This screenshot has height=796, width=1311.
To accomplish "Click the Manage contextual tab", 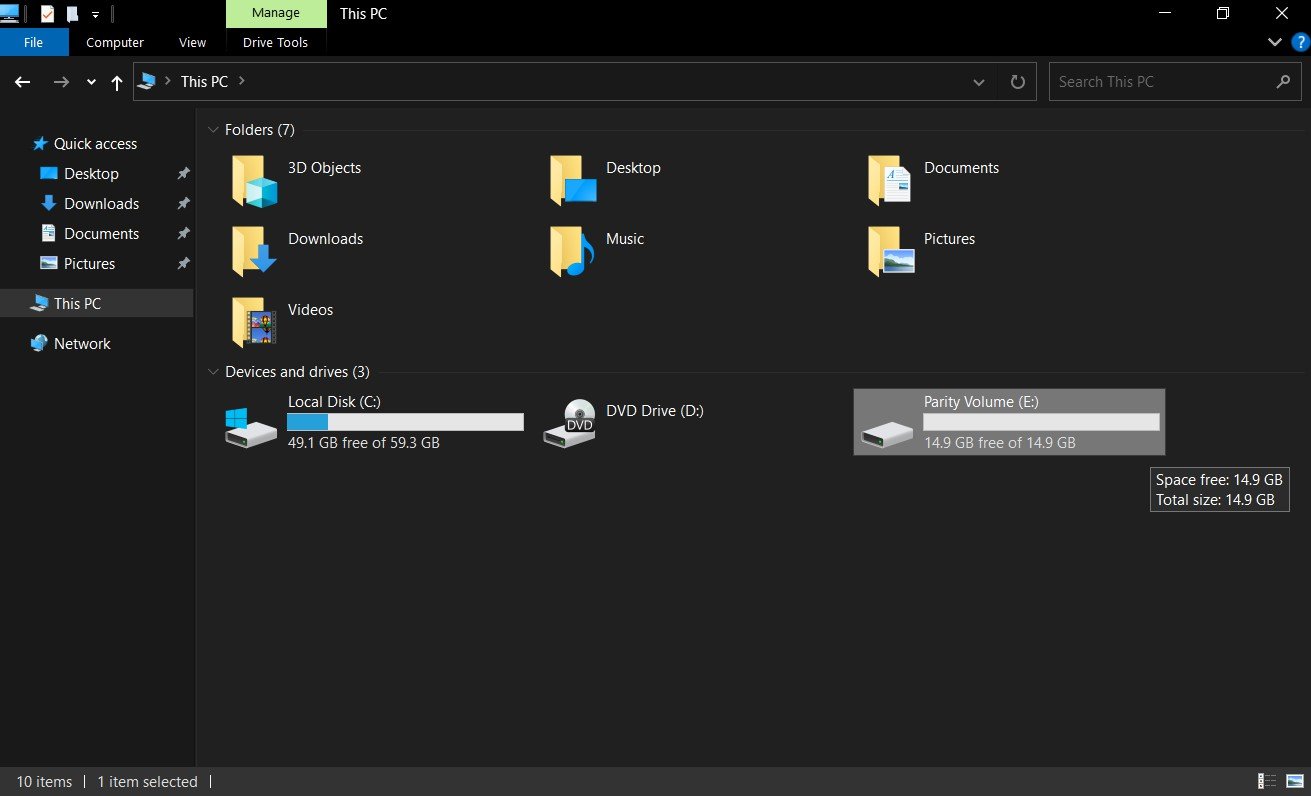I will pyautogui.click(x=276, y=13).
